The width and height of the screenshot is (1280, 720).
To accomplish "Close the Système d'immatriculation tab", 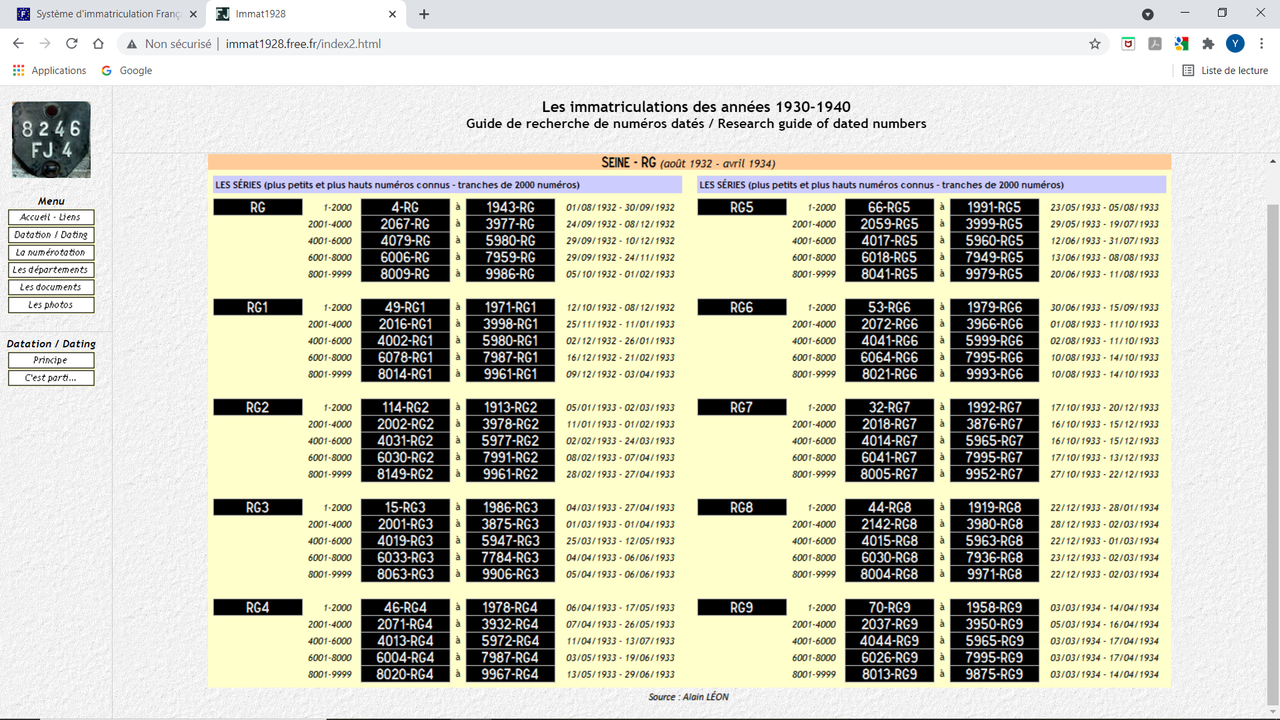I will (x=193, y=14).
